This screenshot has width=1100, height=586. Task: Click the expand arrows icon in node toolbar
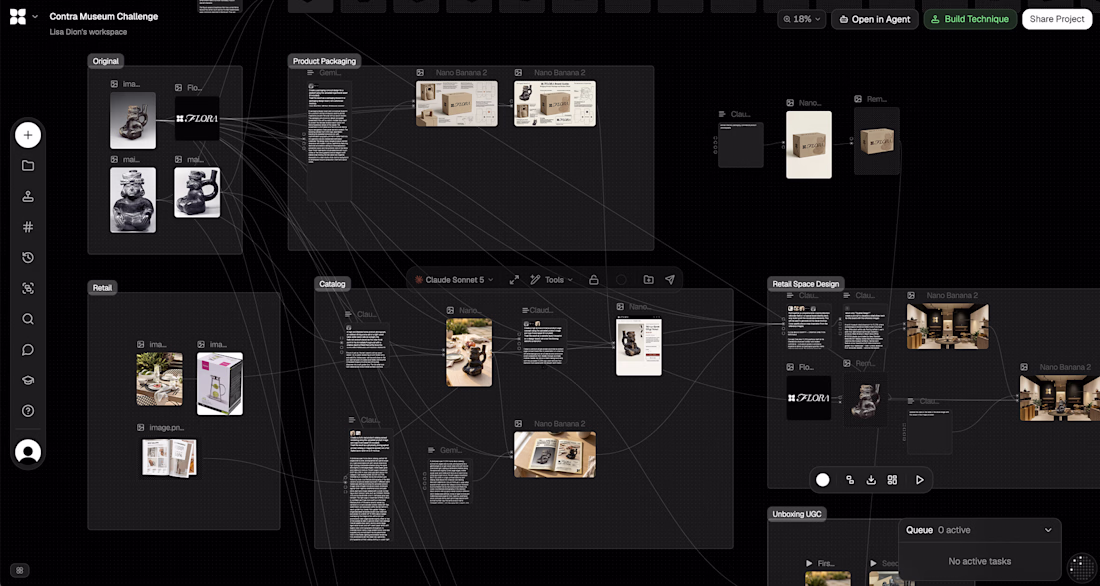pyautogui.click(x=514, y=279)
